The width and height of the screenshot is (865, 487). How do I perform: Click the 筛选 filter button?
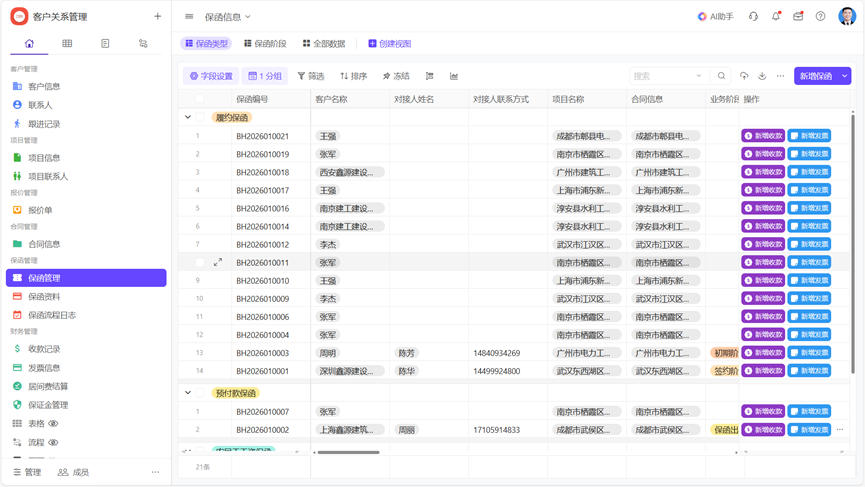click(311, 76)
